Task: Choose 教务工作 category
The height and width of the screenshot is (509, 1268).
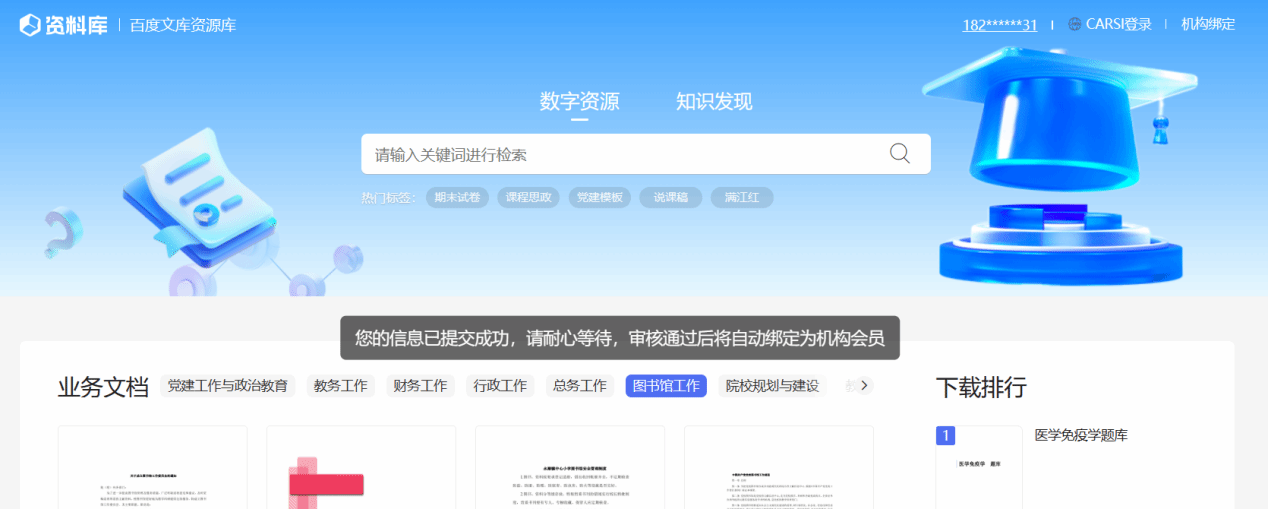Action: pyautogui.click(x=340, y=386)
